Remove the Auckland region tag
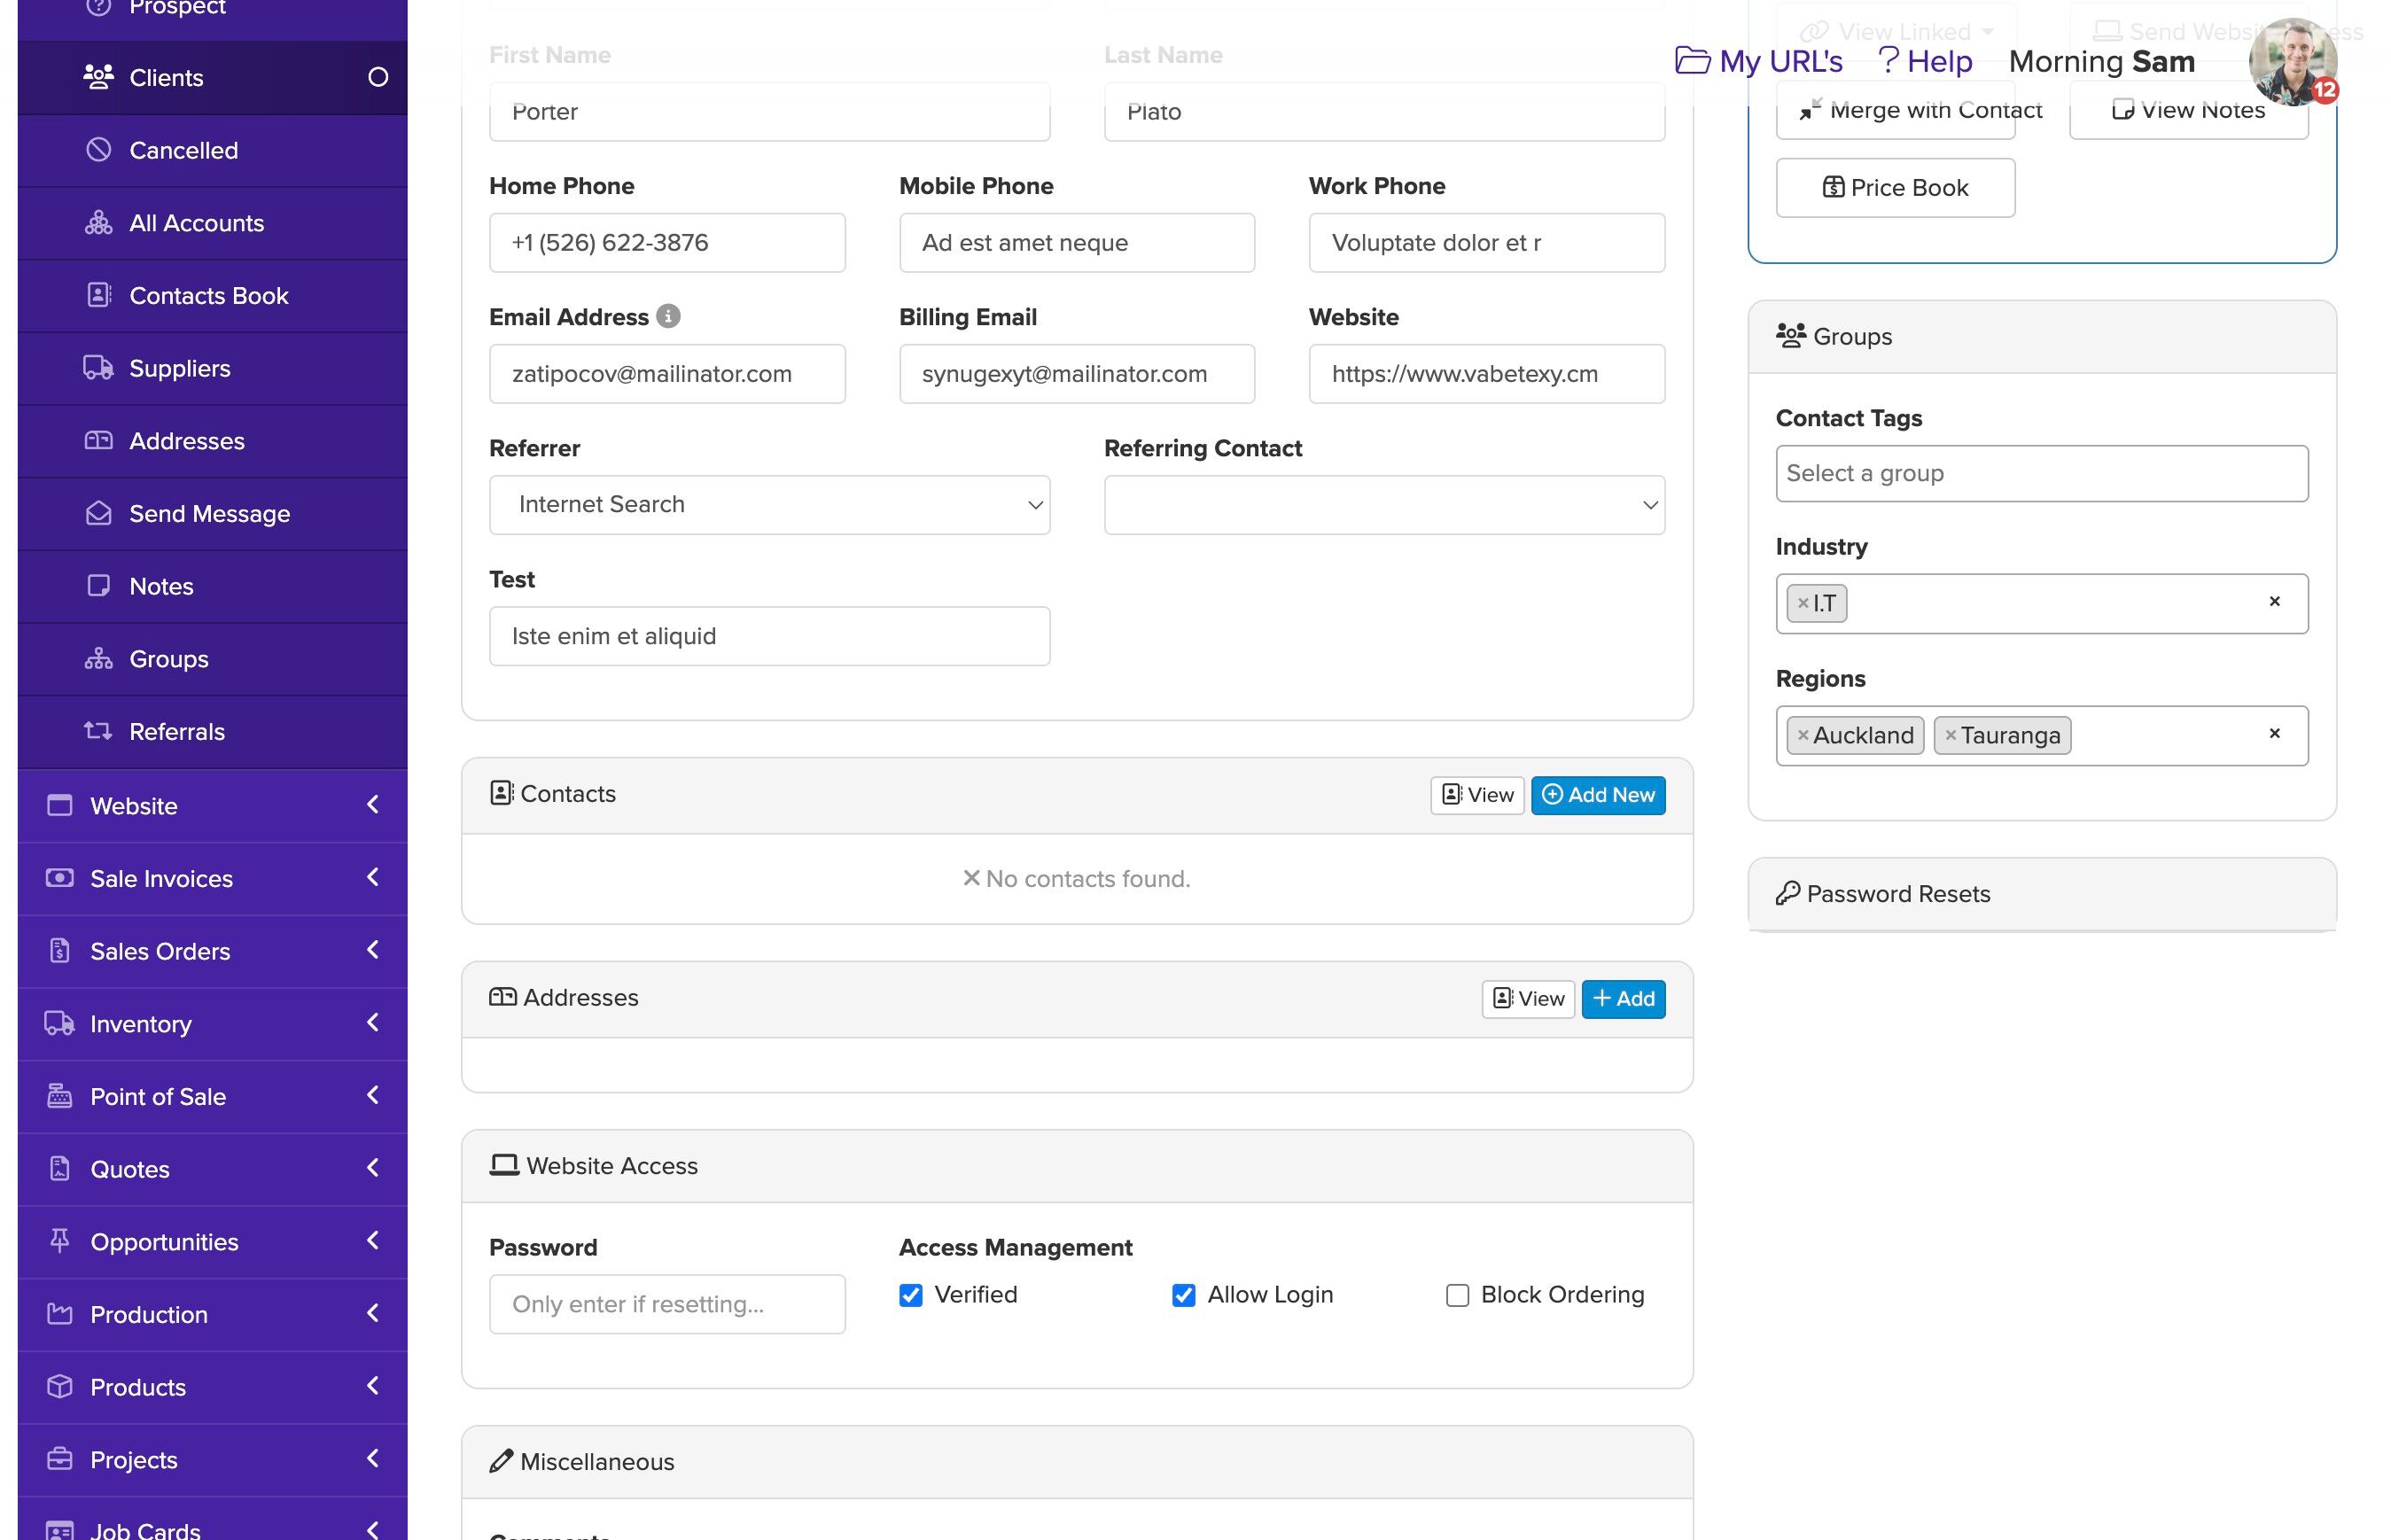This screenshot has width=2391, height=1540. (x=1802, y=735)
